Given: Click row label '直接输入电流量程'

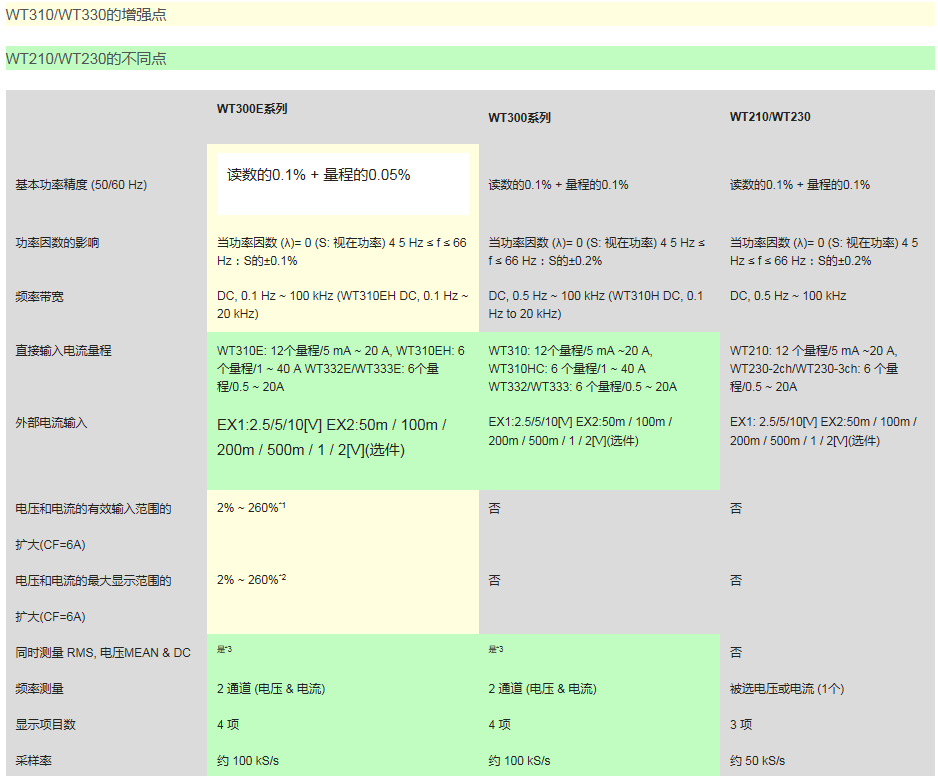Looking at the screenshot, I should point(63,351).
